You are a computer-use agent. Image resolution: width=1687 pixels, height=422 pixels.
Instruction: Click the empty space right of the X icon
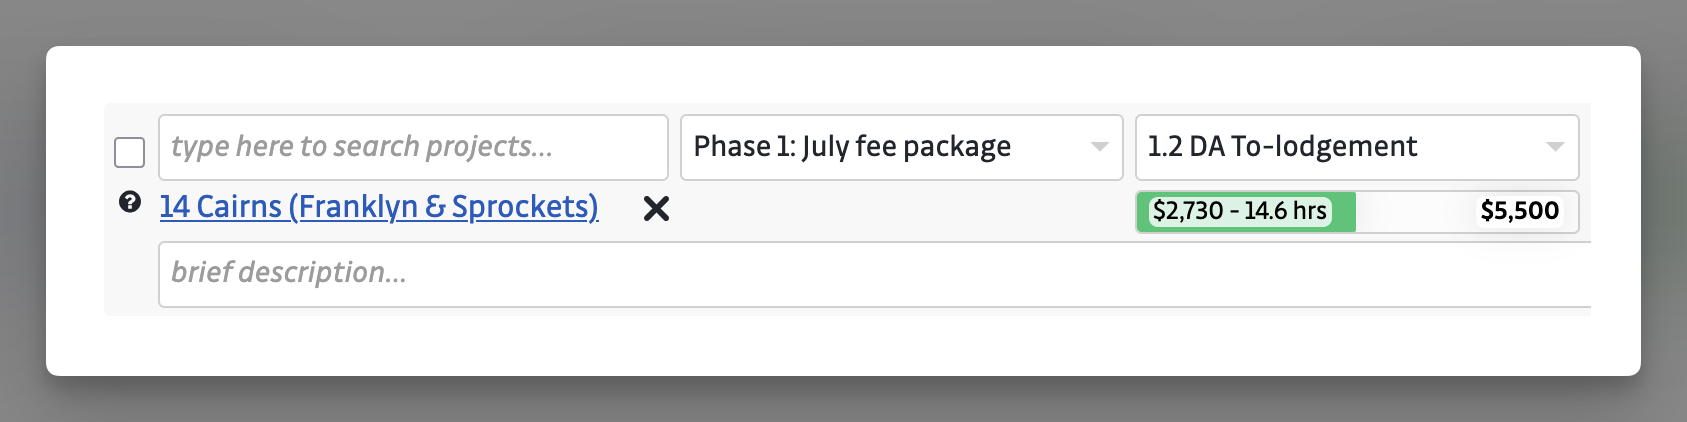900,210
